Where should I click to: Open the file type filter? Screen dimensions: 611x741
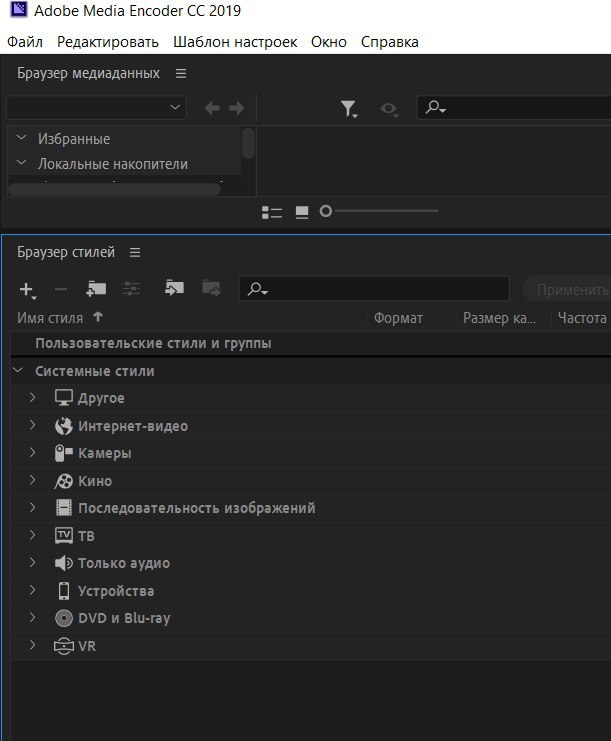[x=349, y=109]
